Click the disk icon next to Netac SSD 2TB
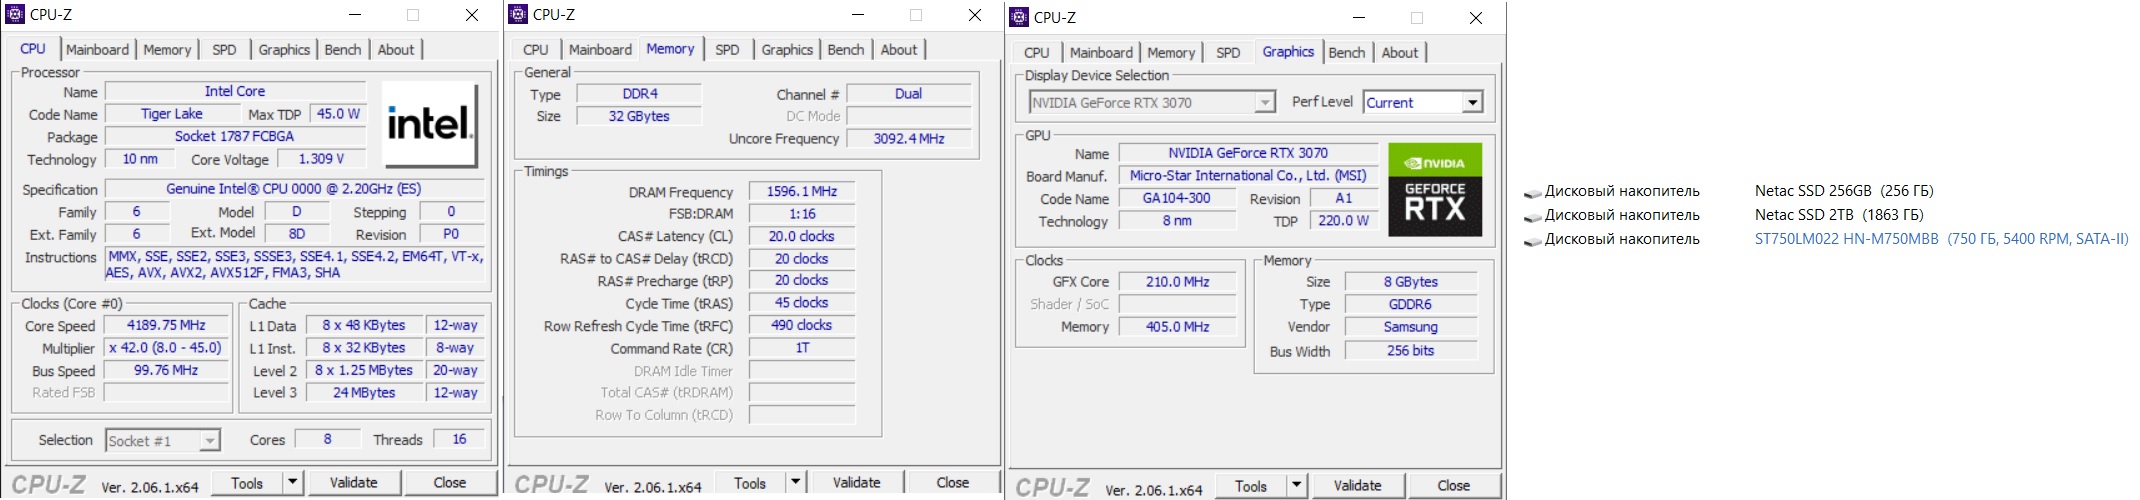Screen dimensions: 2140x500 click(x=1532, y=216)
